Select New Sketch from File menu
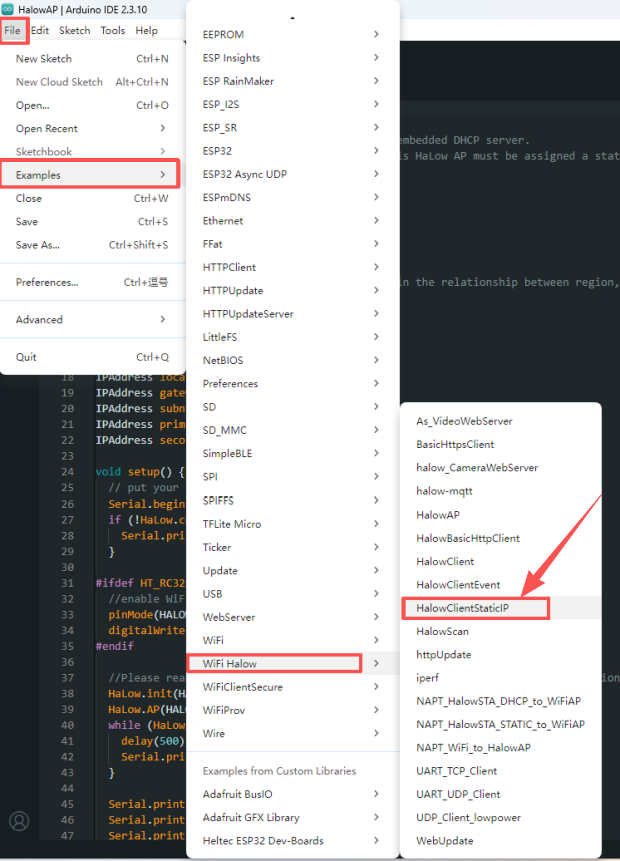The image size is (620, 861). pos(92,59)
